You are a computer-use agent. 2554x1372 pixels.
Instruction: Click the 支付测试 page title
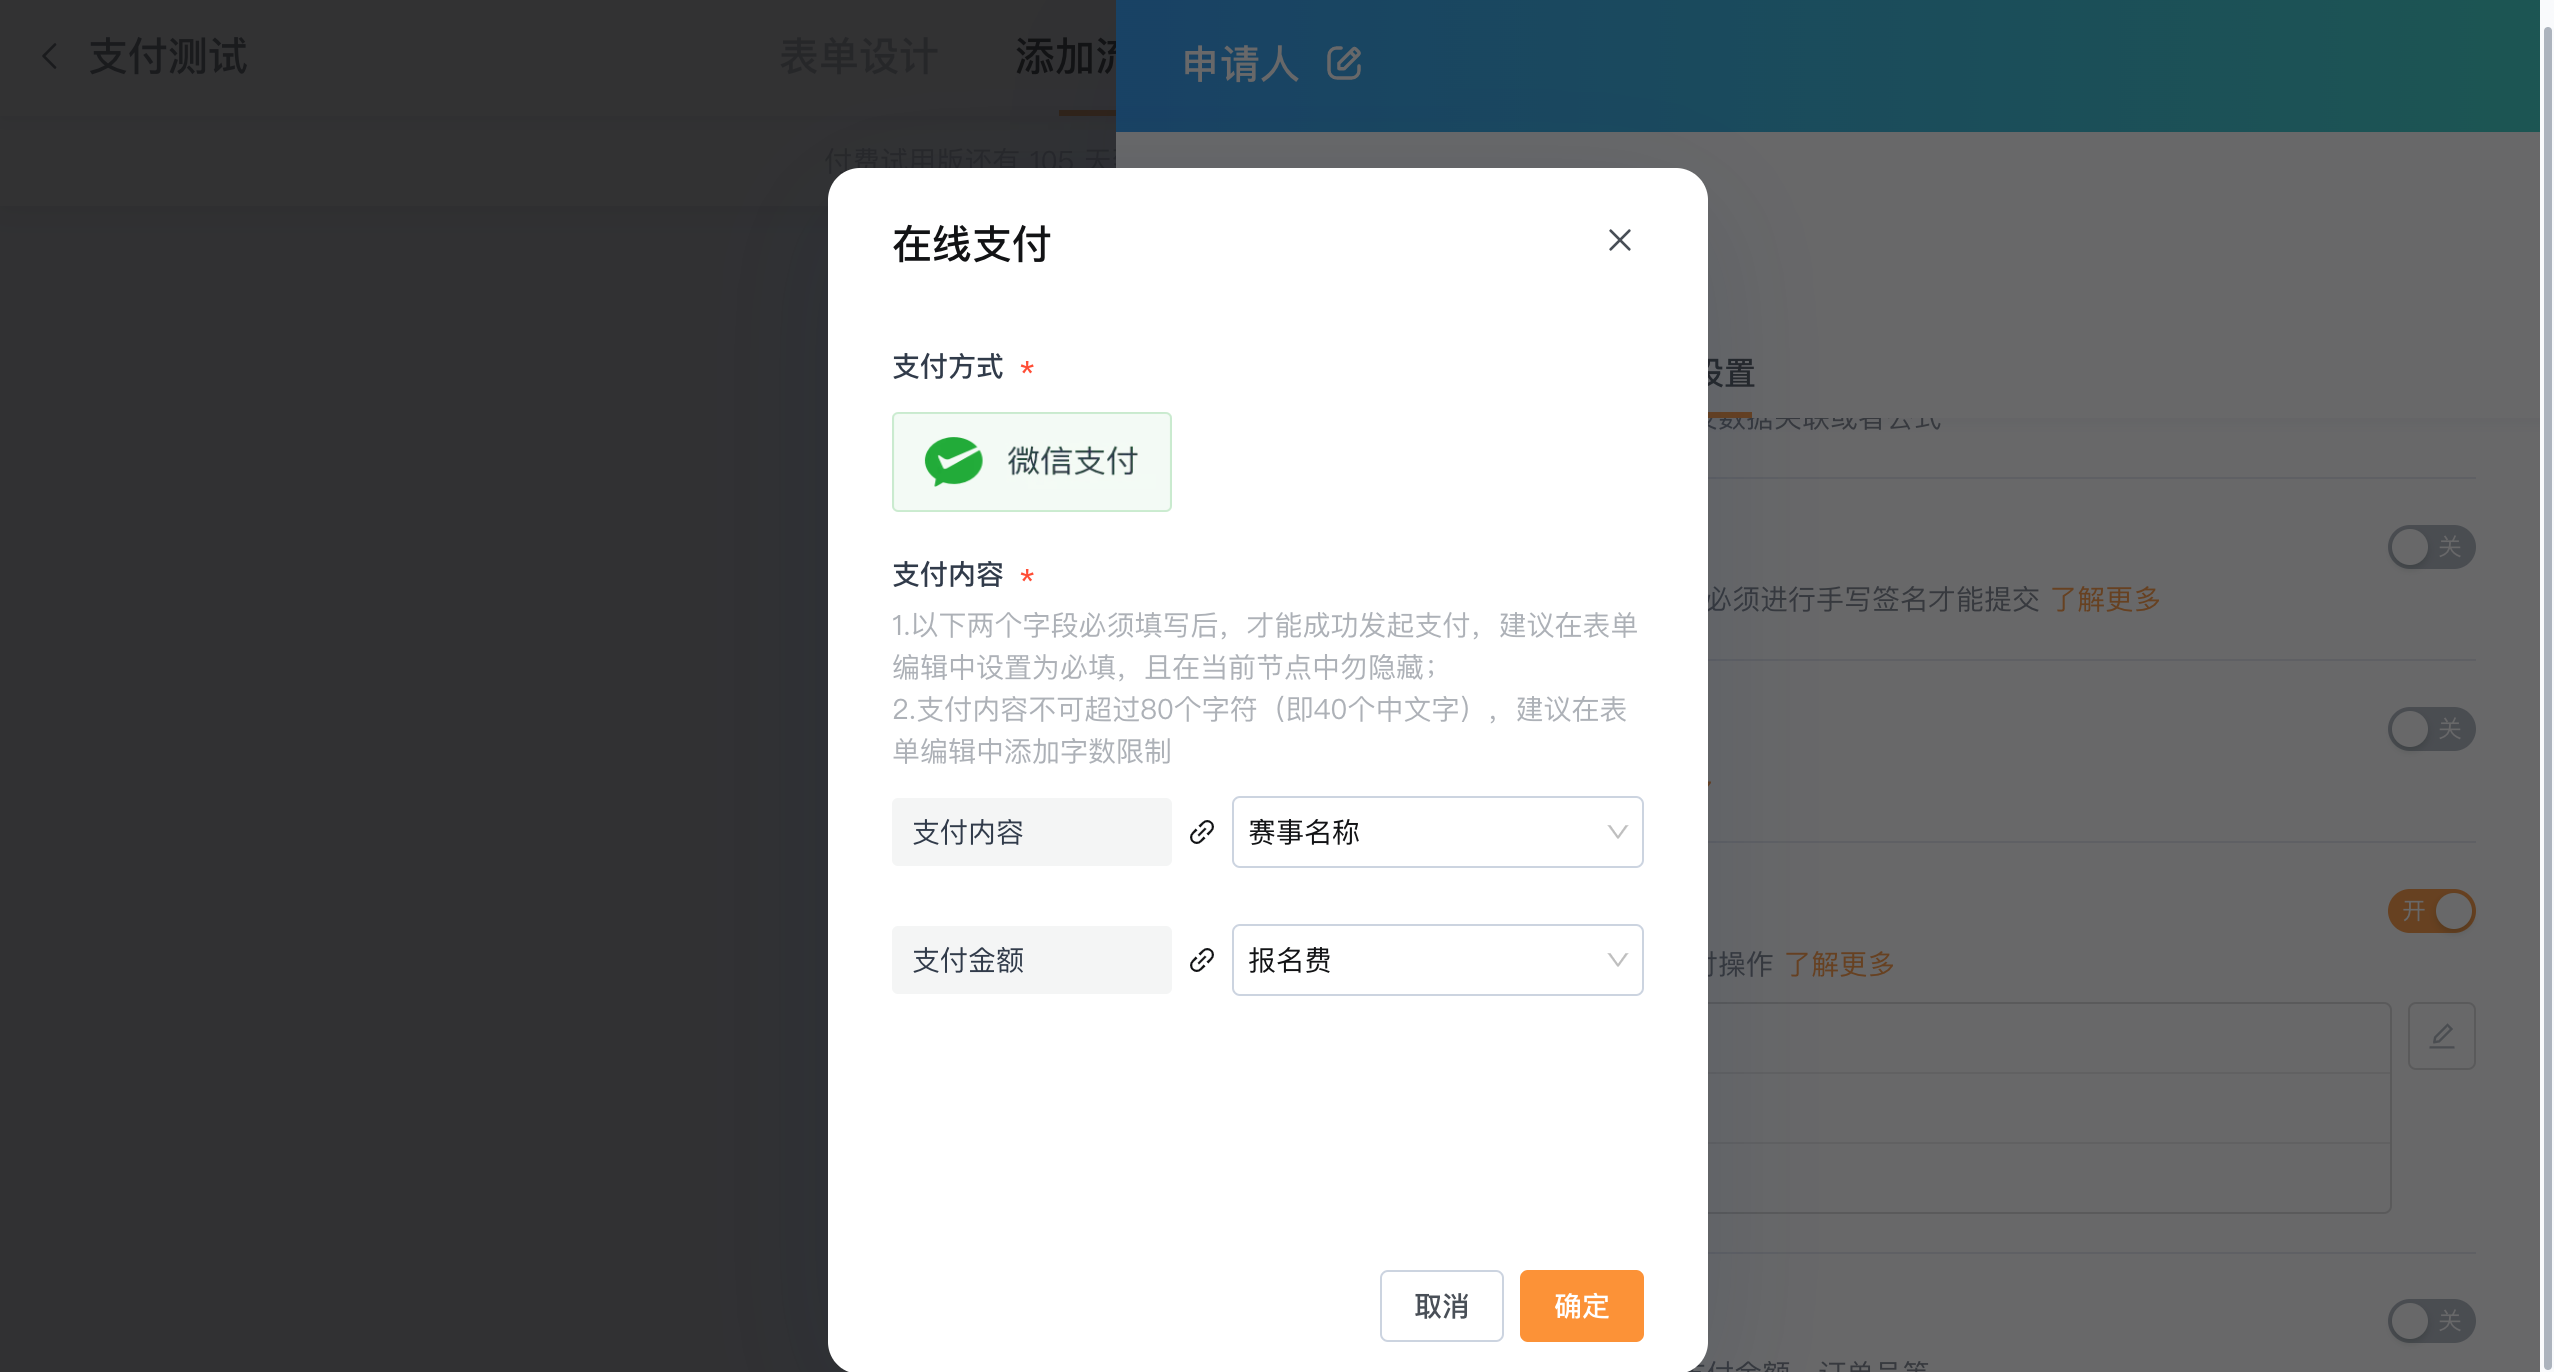(x=168, y=56)
